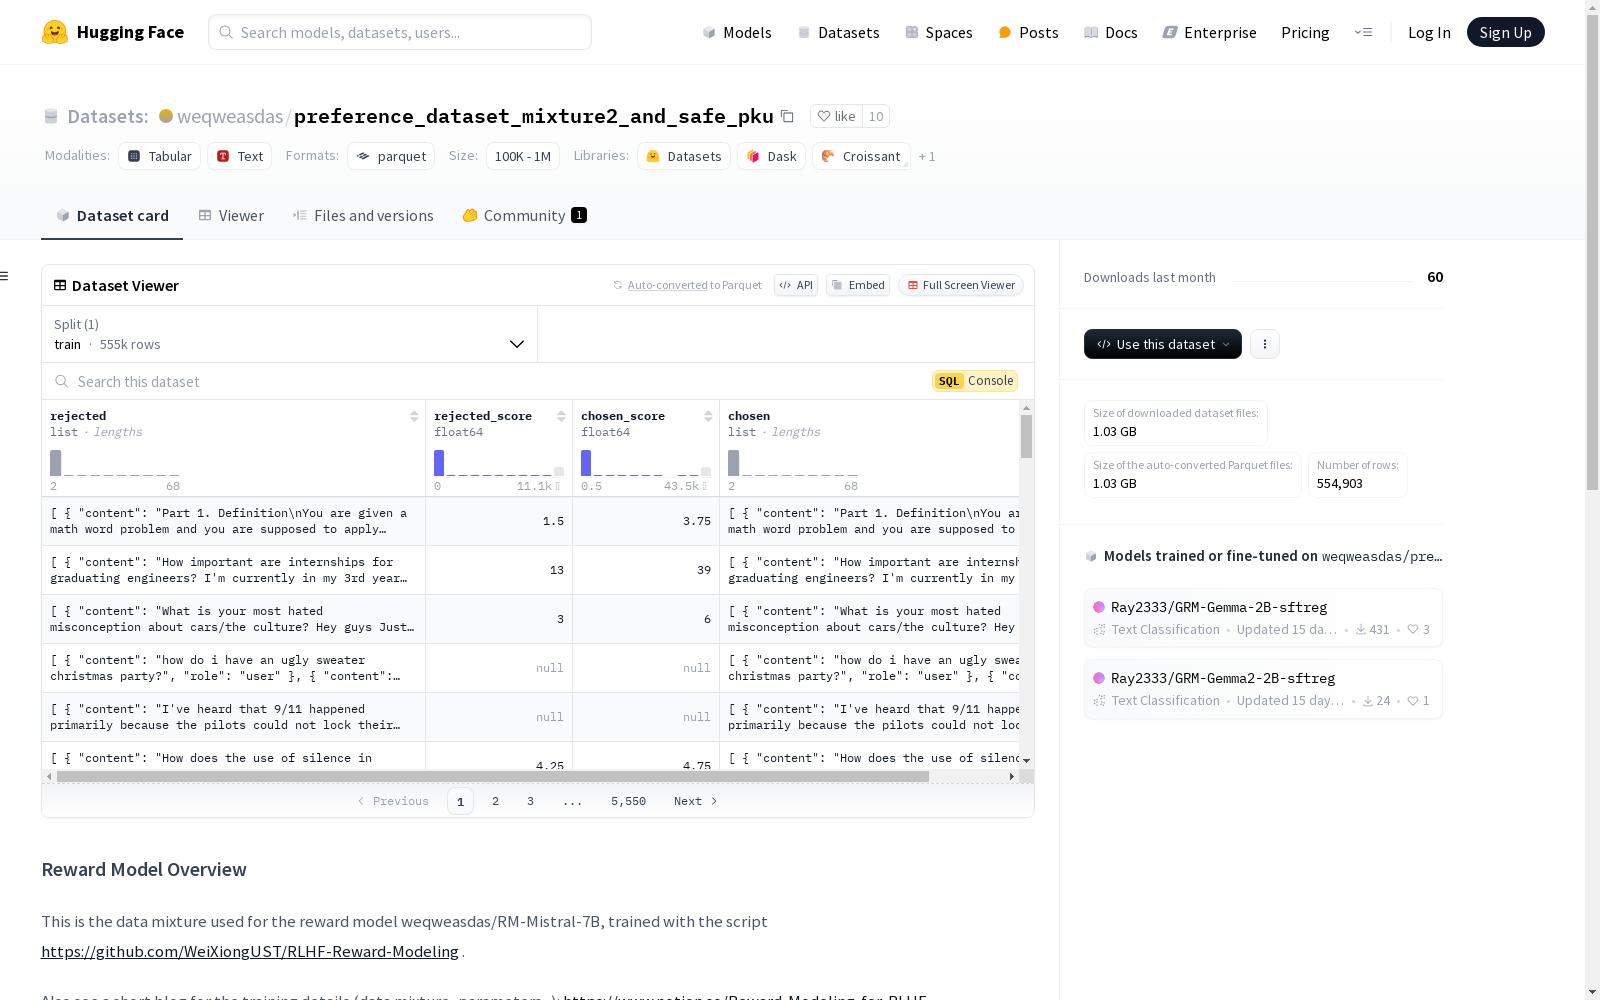Click the like count 10
Image resolution: width=1600 pixels, height=1000 pixels.
876,116
